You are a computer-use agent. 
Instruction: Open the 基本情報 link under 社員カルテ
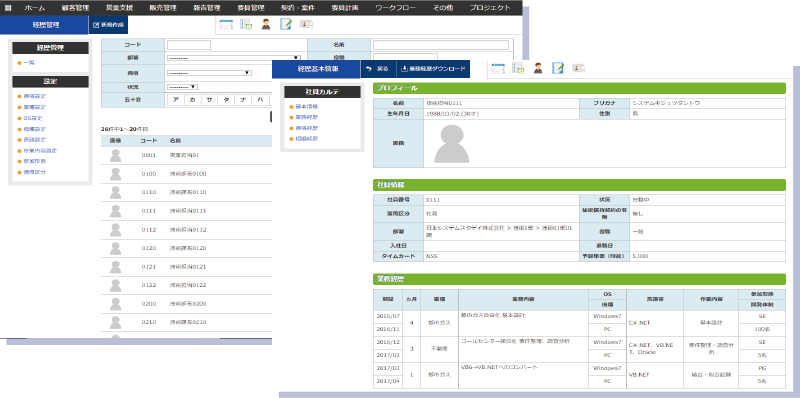[307, 107]
